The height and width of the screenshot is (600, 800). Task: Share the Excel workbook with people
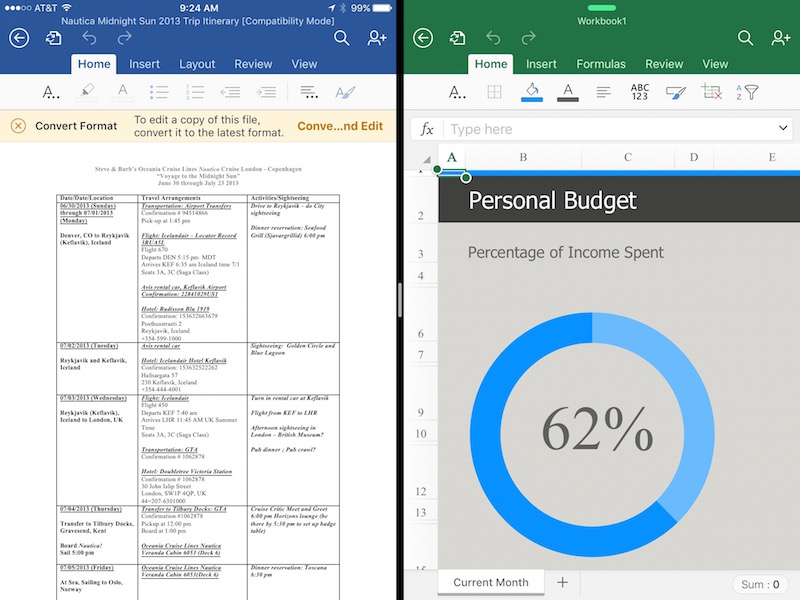coord(781,38)
